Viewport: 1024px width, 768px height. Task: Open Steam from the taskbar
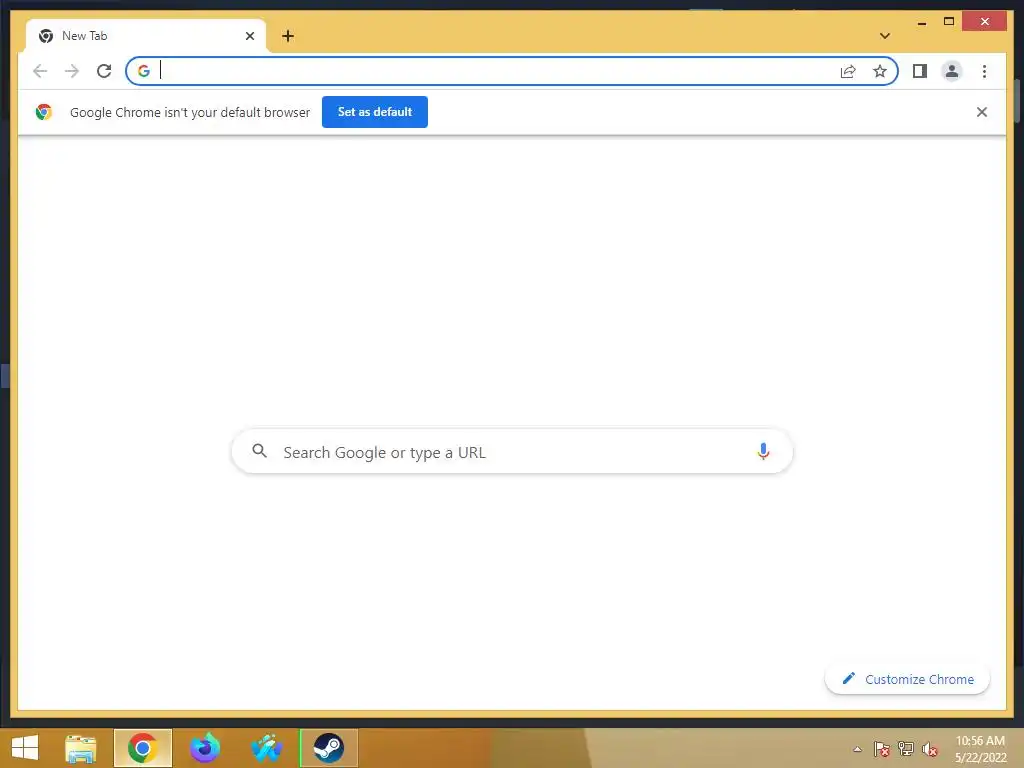pyautogui.click(x=328, y=748)
